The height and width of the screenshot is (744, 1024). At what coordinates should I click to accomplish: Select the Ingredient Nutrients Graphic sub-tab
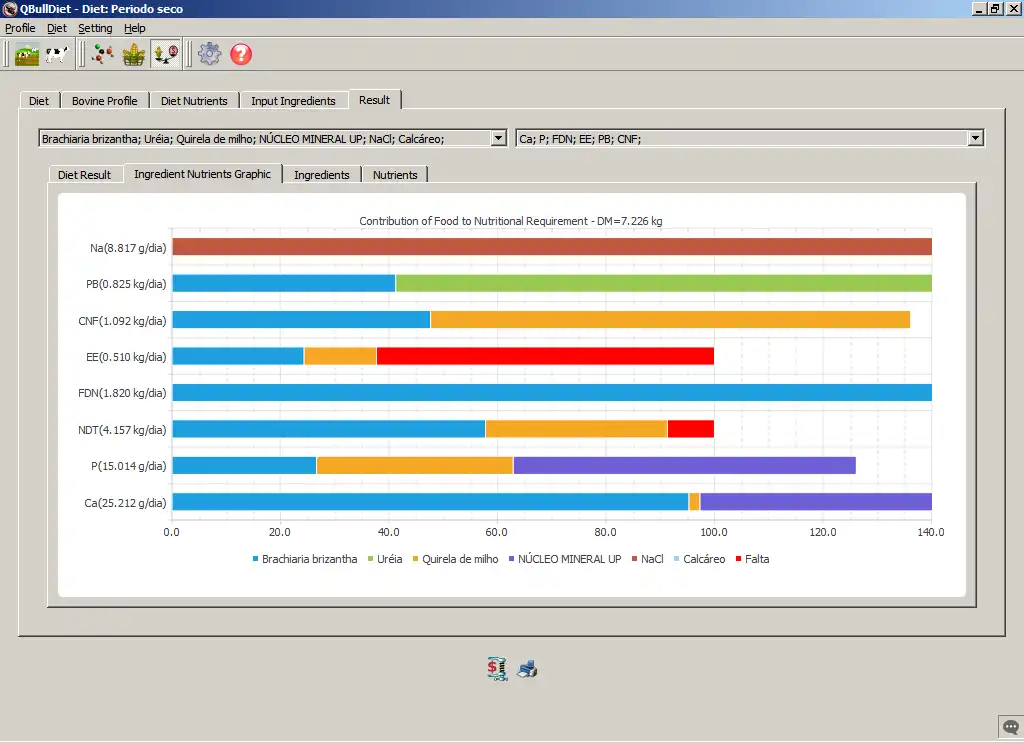(202, 174)
